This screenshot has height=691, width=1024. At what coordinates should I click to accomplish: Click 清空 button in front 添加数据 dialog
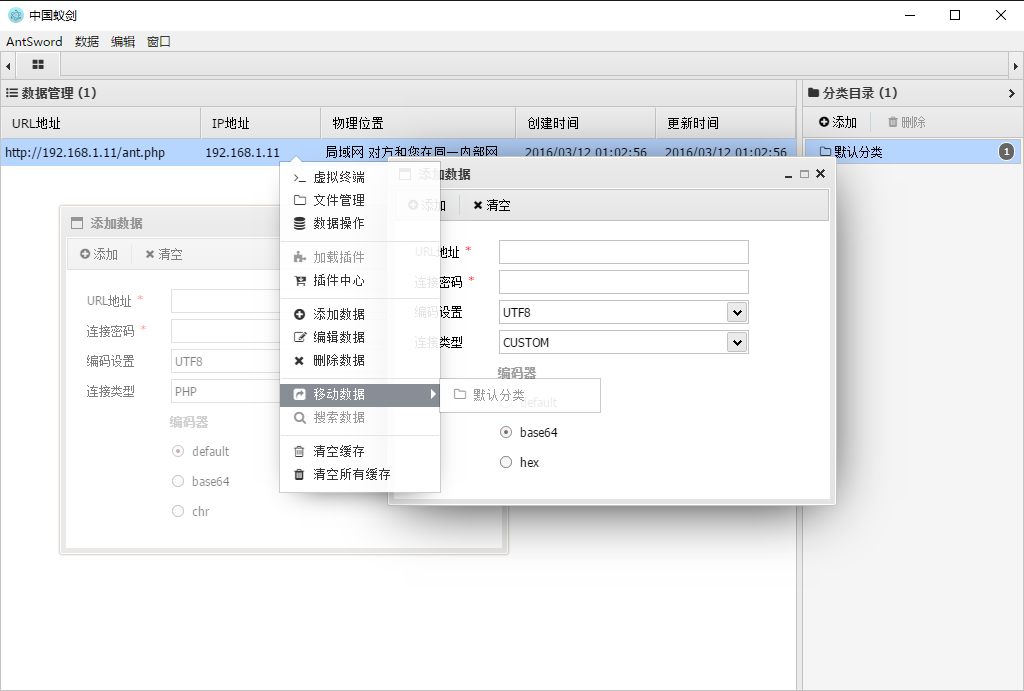492,205
